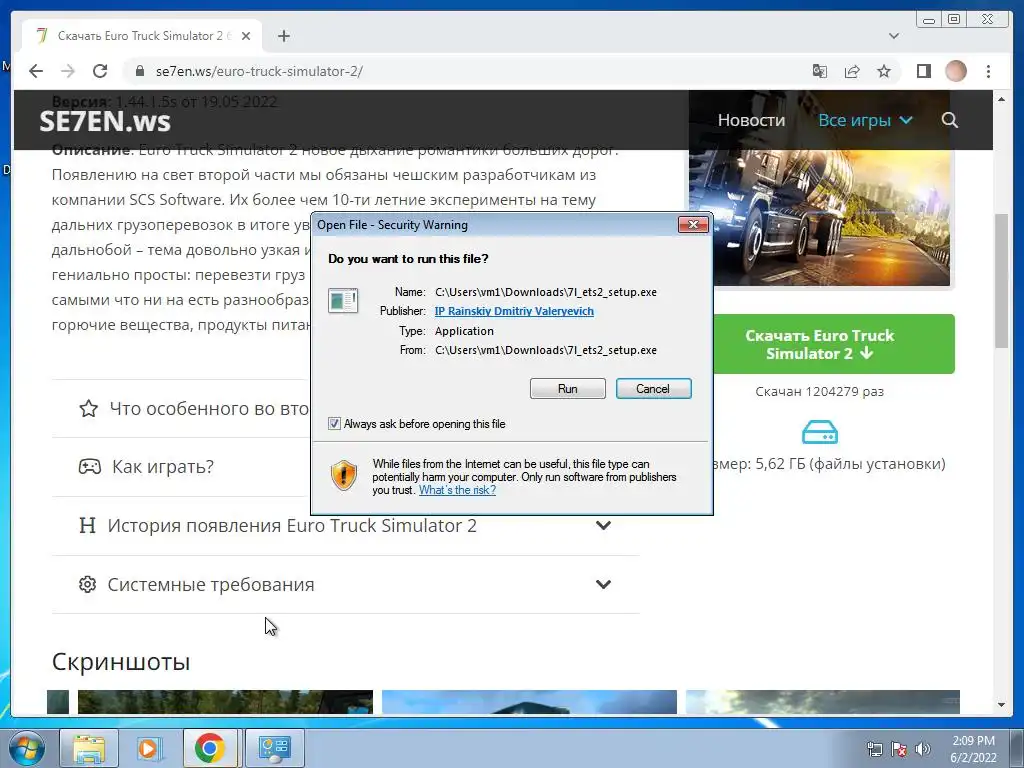The image size is (1024, 768).
Task: Close the Euro Truck Simulator 2 tab
Action: coord(246,36)
